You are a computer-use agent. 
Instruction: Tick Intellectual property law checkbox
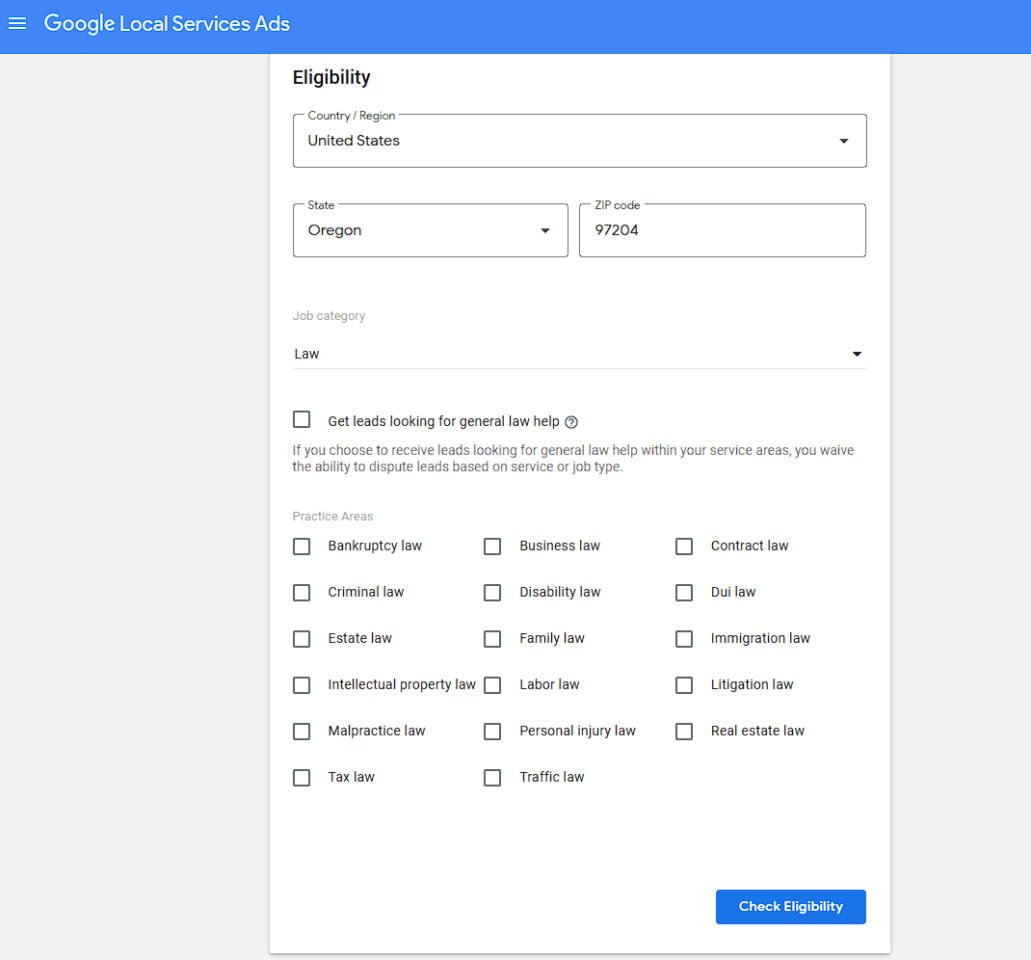(302, 685)
